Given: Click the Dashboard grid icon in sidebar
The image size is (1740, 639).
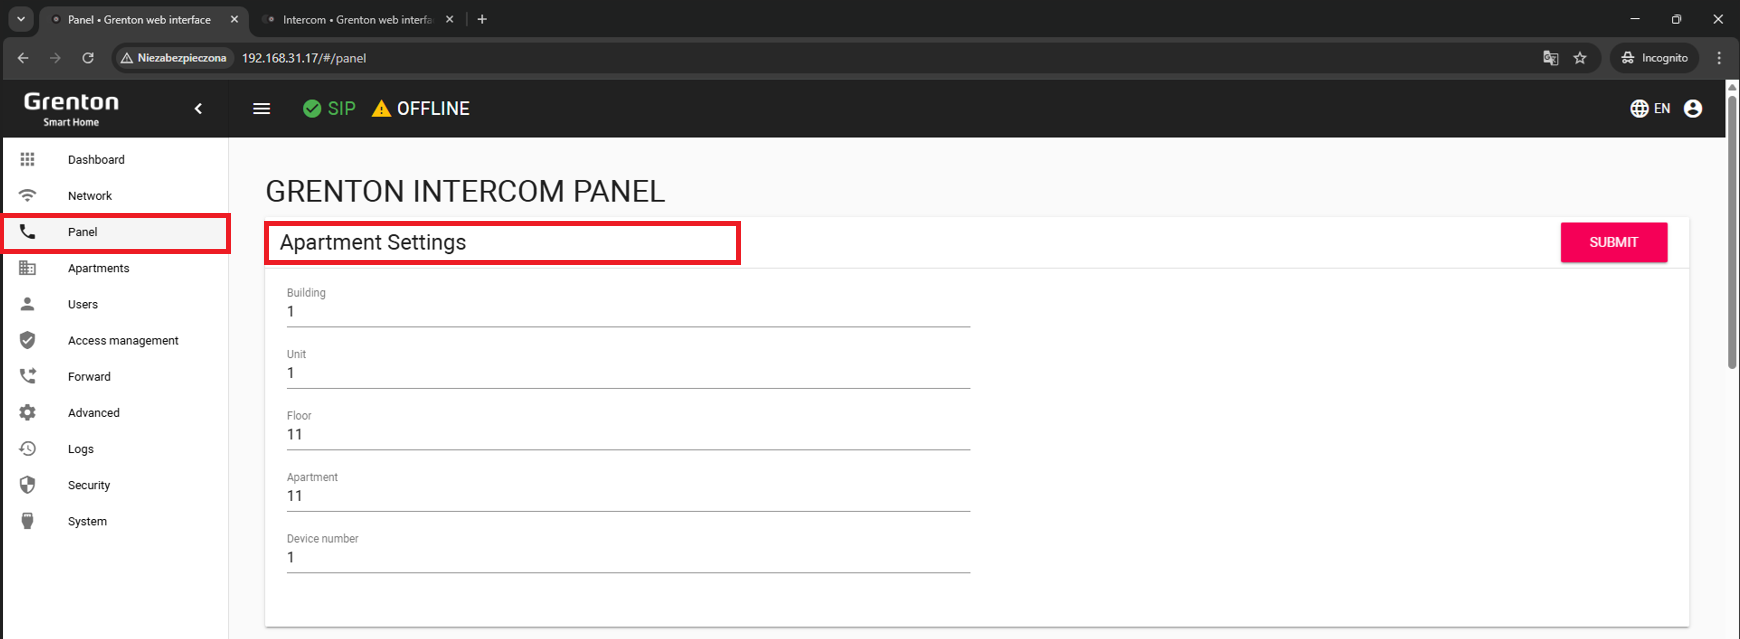Looking at the screenshot, I should 27,160.
